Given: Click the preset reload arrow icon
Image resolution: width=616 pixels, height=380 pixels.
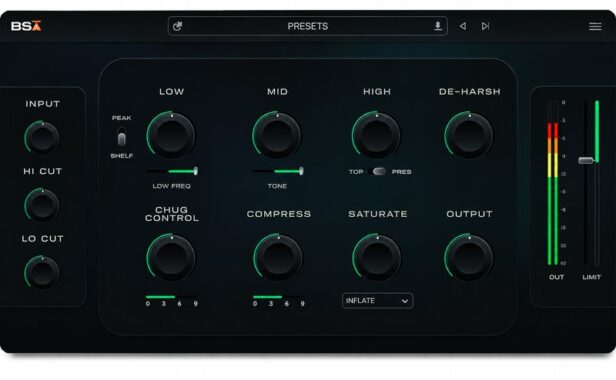Looking at the screenshot, I should [178, 26].
